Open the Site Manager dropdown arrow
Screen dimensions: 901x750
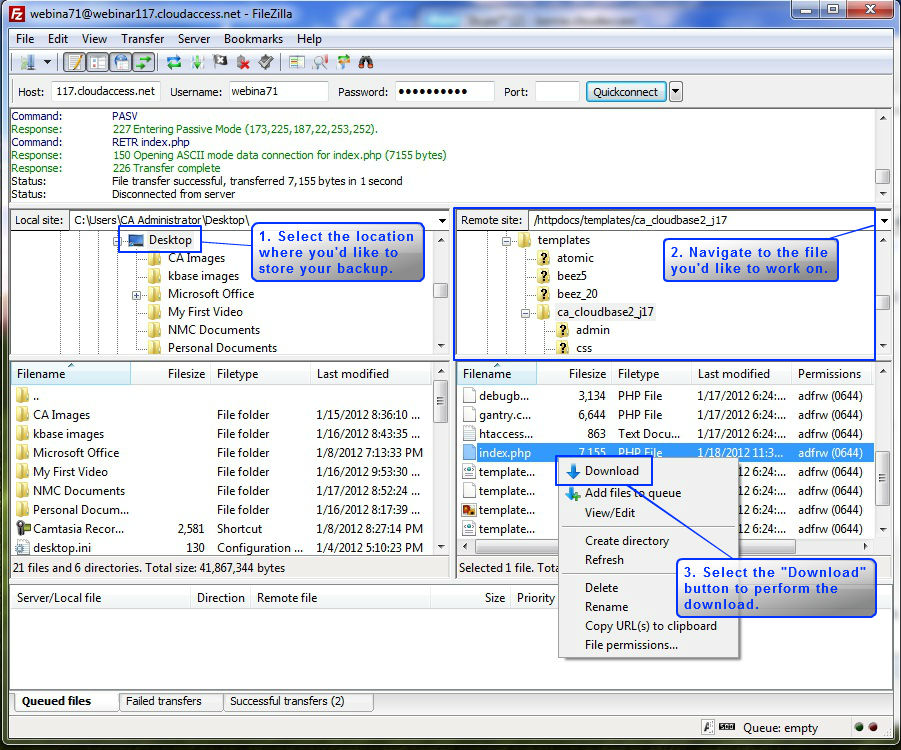click(47, 62)
